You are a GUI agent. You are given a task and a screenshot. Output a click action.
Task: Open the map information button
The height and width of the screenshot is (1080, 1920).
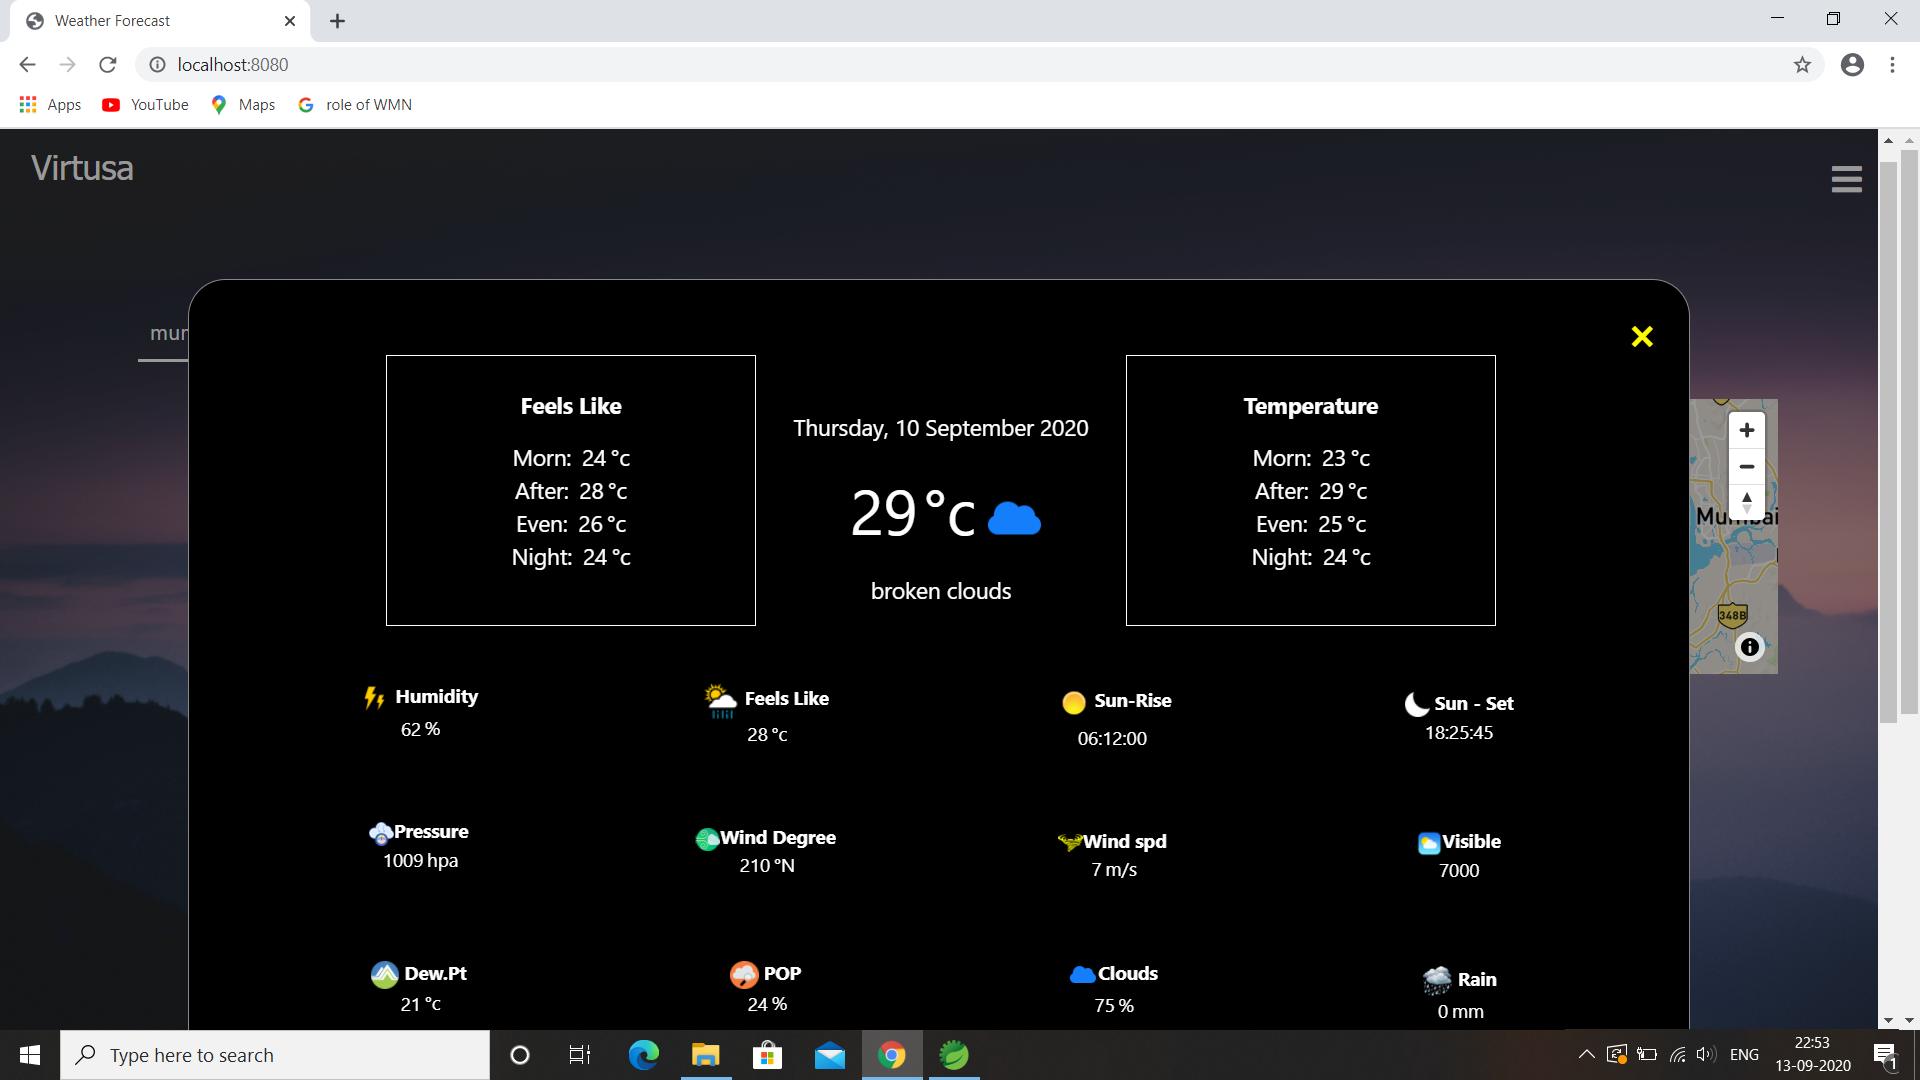tap(1750, 647)
